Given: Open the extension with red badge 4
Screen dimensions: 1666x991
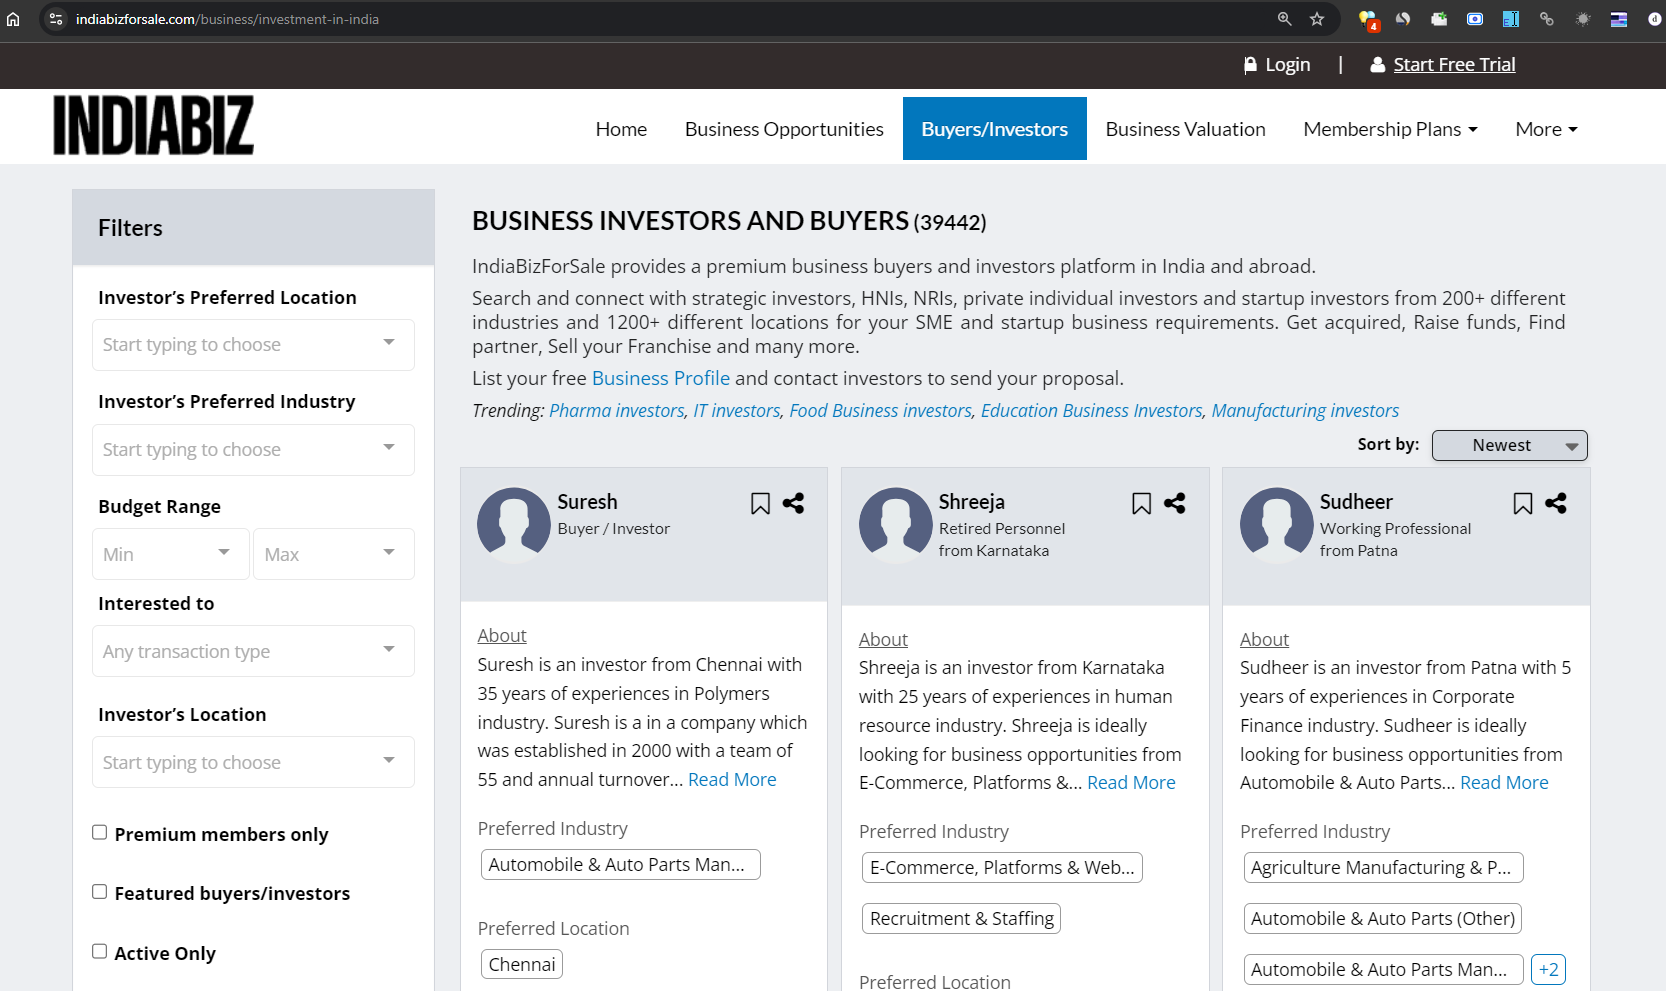Looking at the screenshot, I should click(x=1368, y=20).
